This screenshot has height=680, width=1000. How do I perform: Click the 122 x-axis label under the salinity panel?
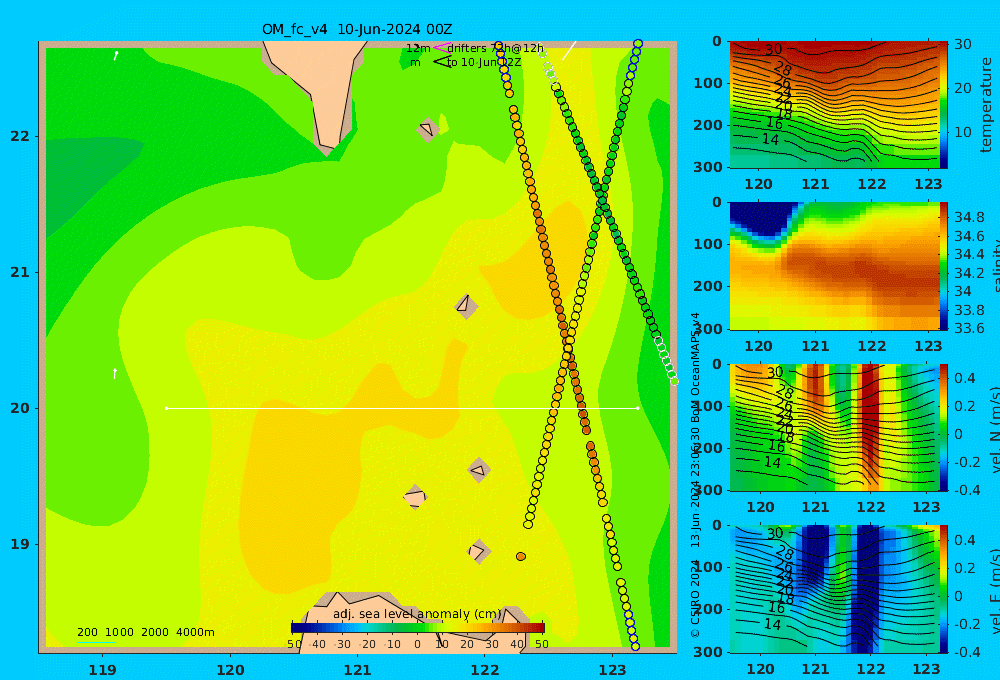[872, 346]
